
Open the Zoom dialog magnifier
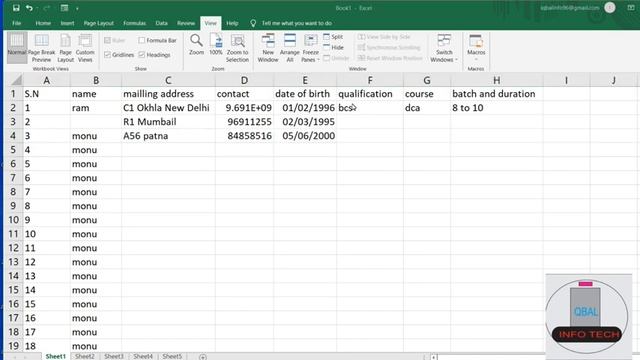pyautogui.click(x=196, y=44)
